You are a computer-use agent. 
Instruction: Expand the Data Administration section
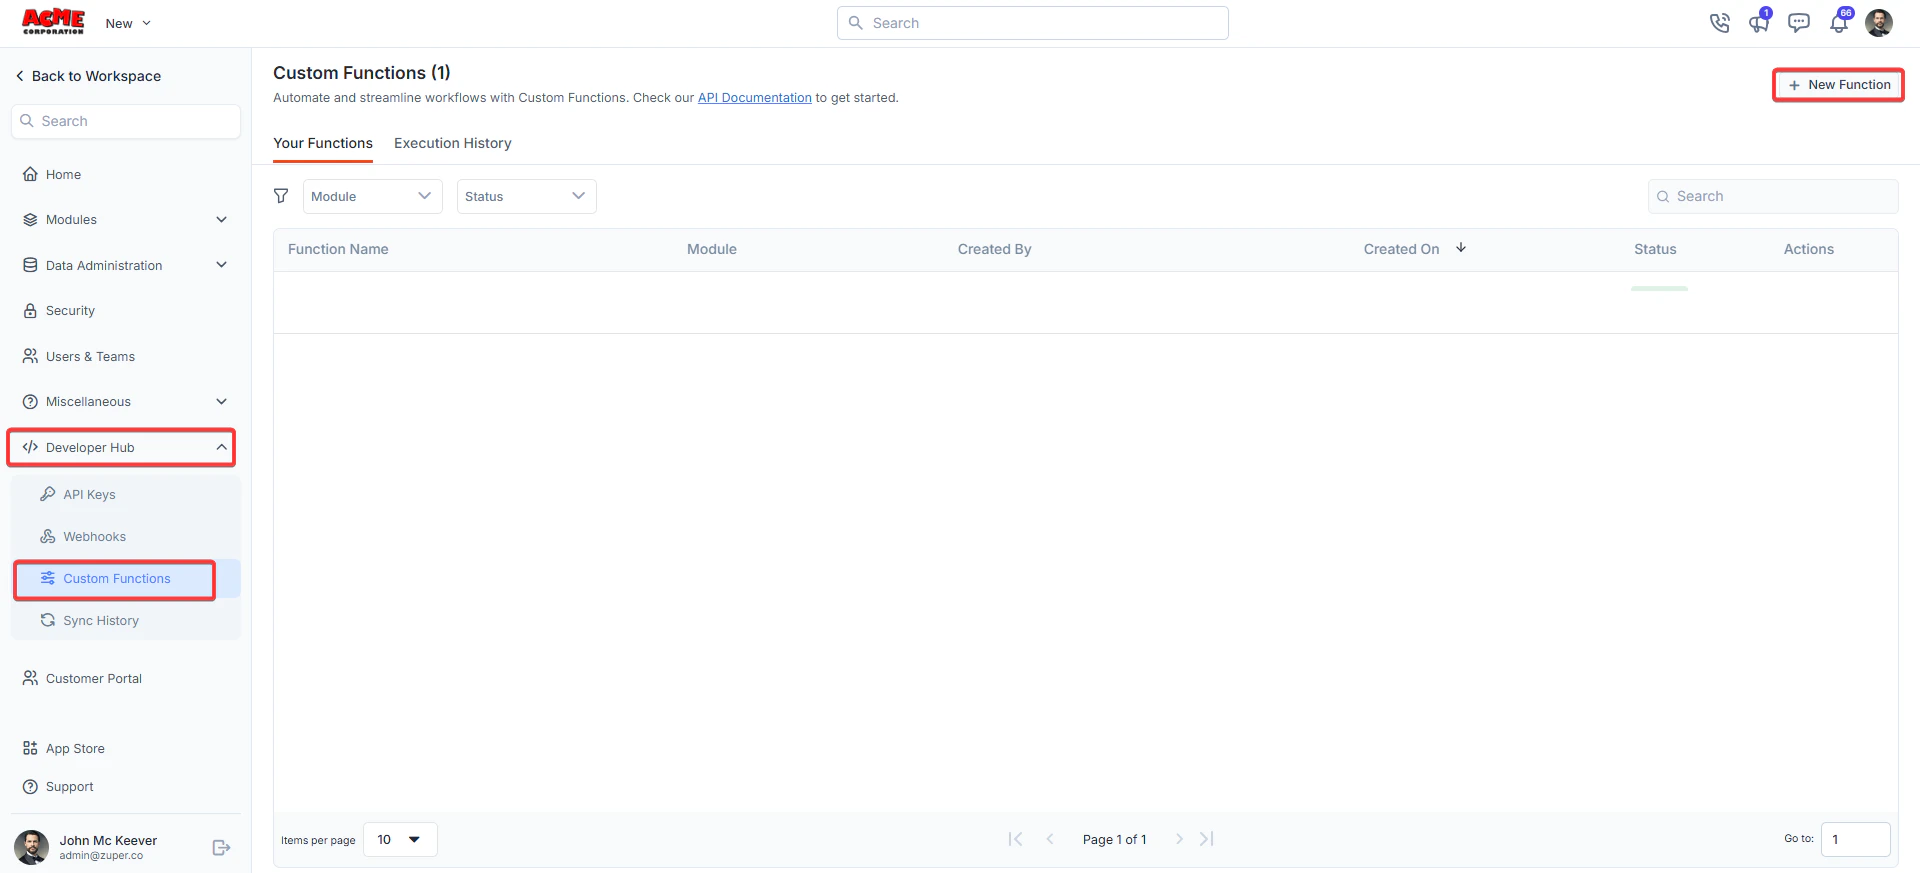pos(221,265)
